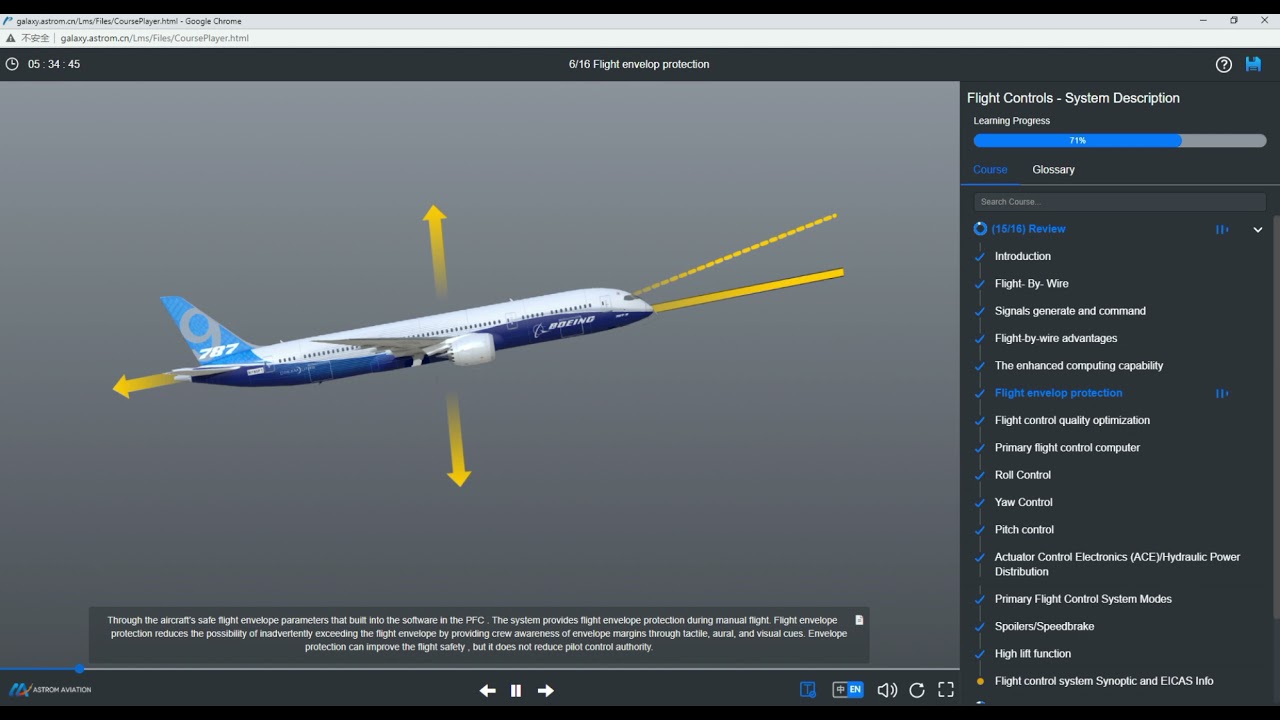Open Signals generate and command lesson
This screenshot has width=1280, height=720.
pos(1070,311)
